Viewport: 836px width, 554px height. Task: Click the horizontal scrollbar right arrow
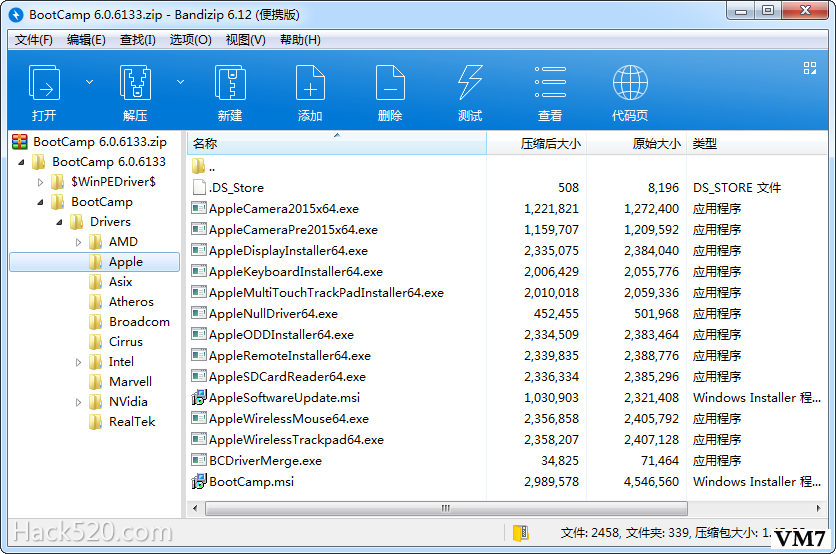[x=818, y=508]
